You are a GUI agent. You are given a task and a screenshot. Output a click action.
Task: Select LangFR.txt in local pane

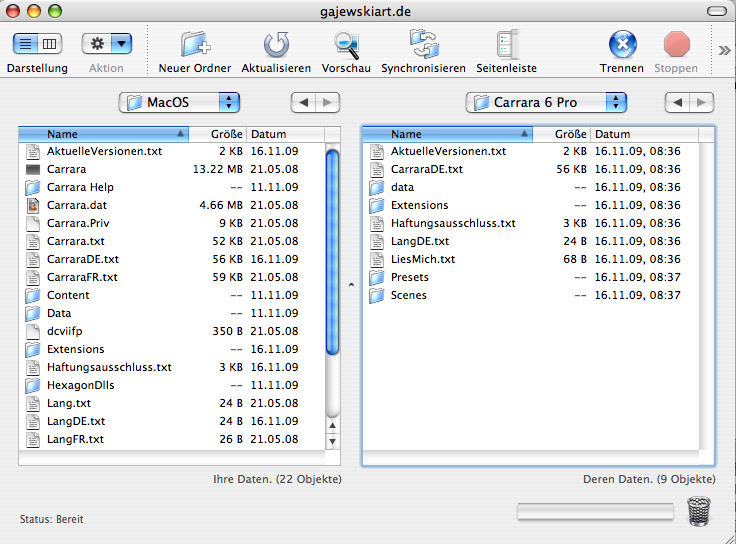[172, 439]
